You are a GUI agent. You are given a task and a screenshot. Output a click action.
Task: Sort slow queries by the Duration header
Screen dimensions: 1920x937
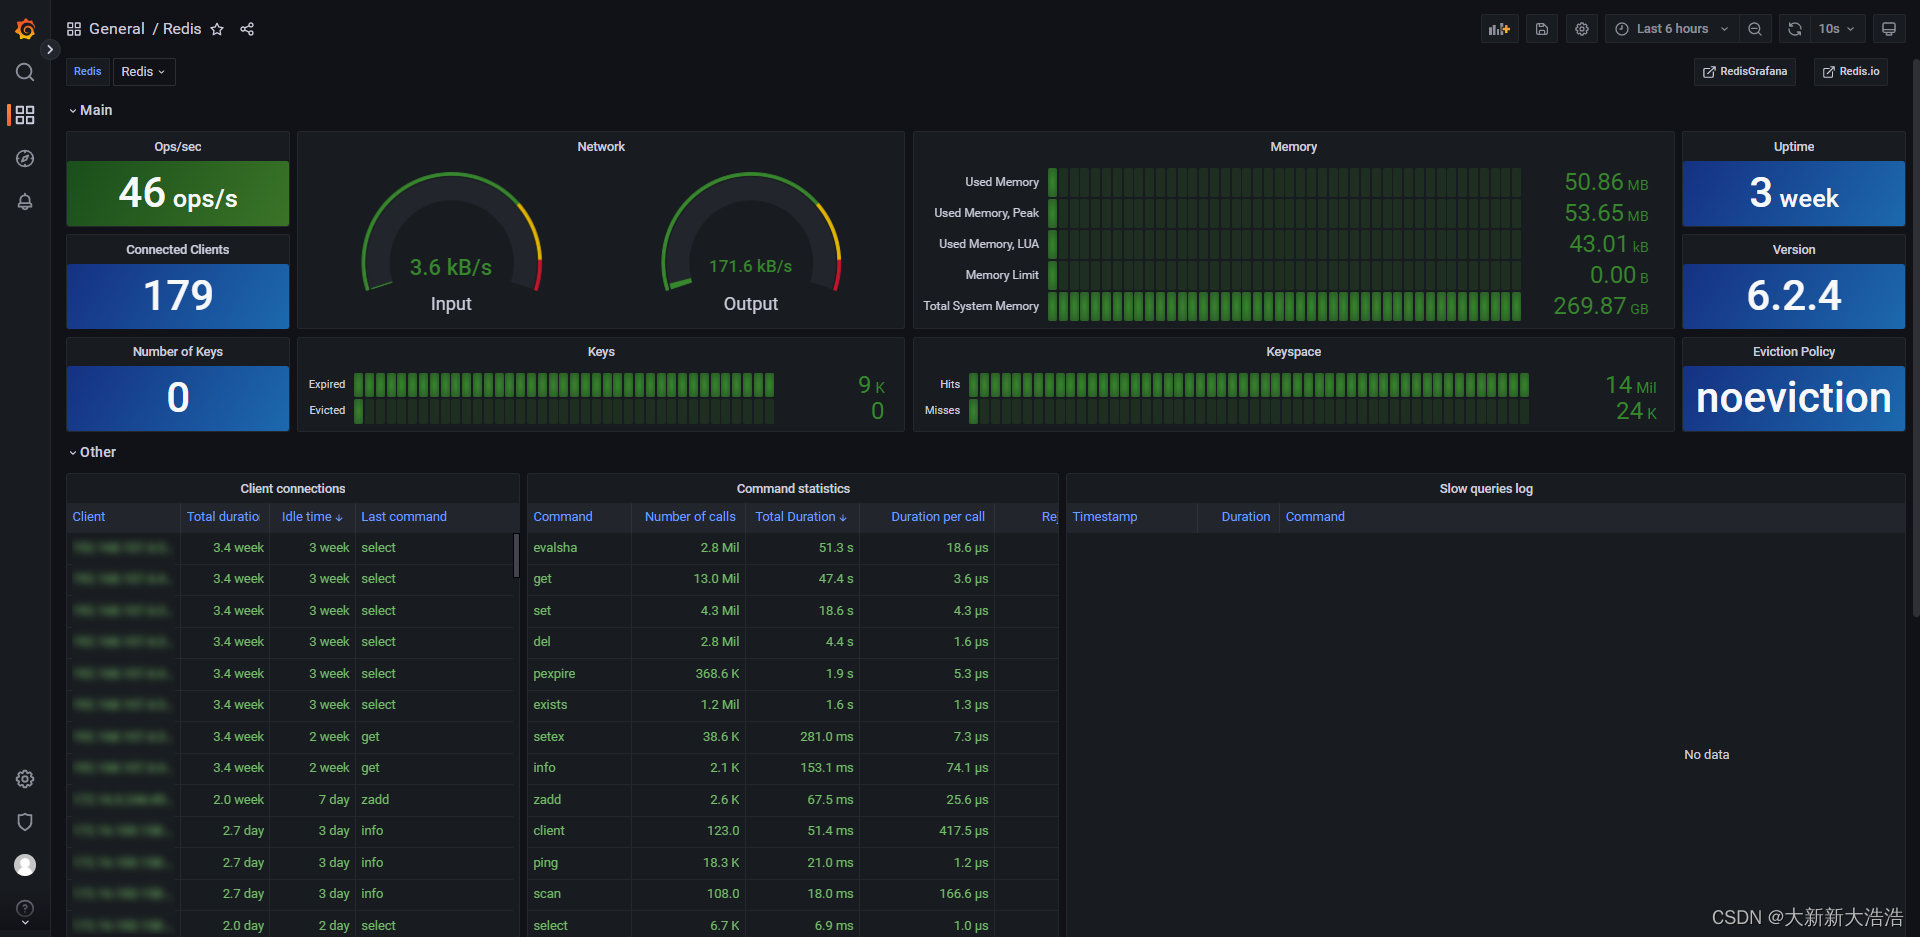coord(1246,517)
